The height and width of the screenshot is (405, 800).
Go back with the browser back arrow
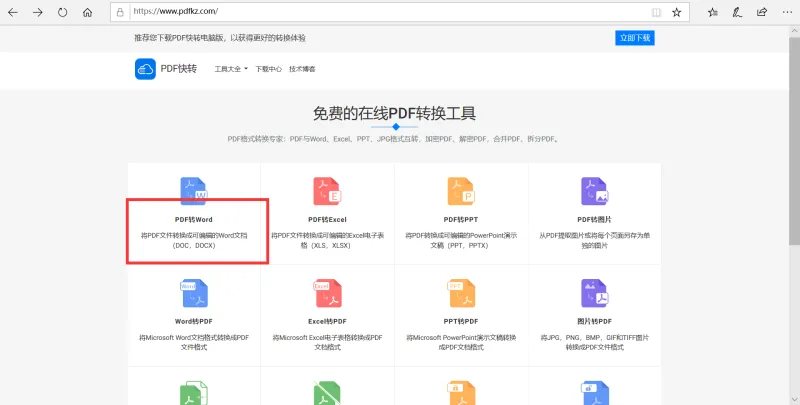coord(13,12)
